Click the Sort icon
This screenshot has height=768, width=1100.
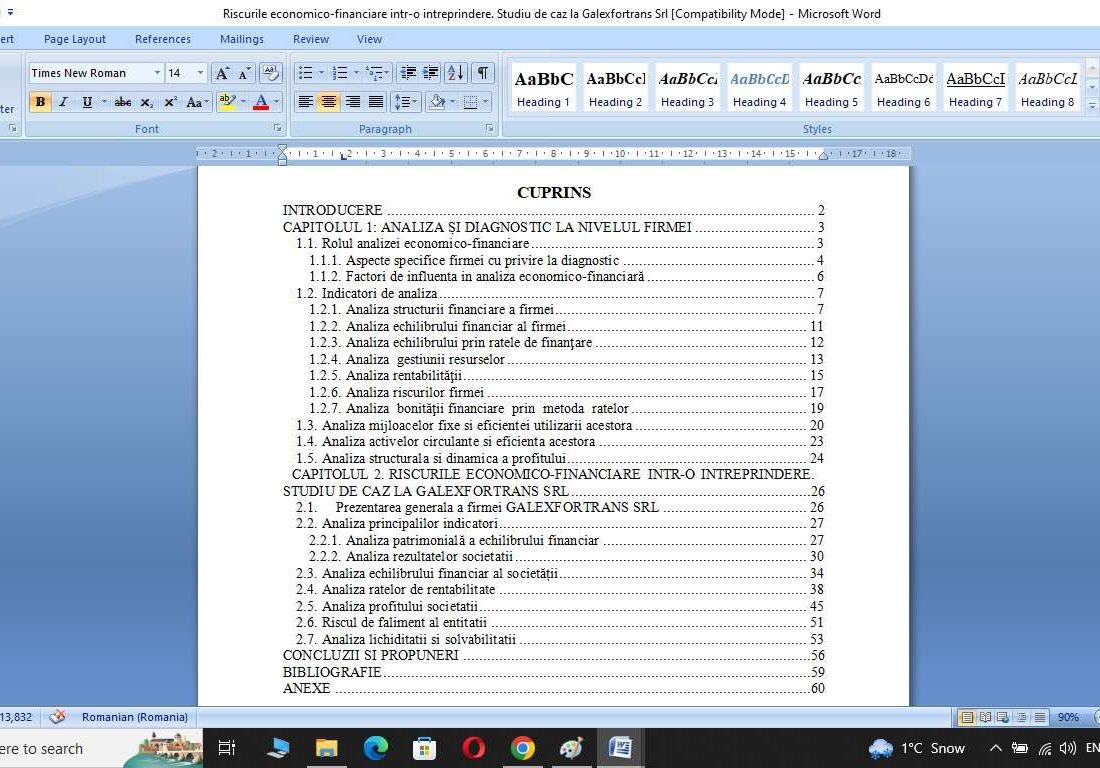pyautogui.click(x=455, y=73)
